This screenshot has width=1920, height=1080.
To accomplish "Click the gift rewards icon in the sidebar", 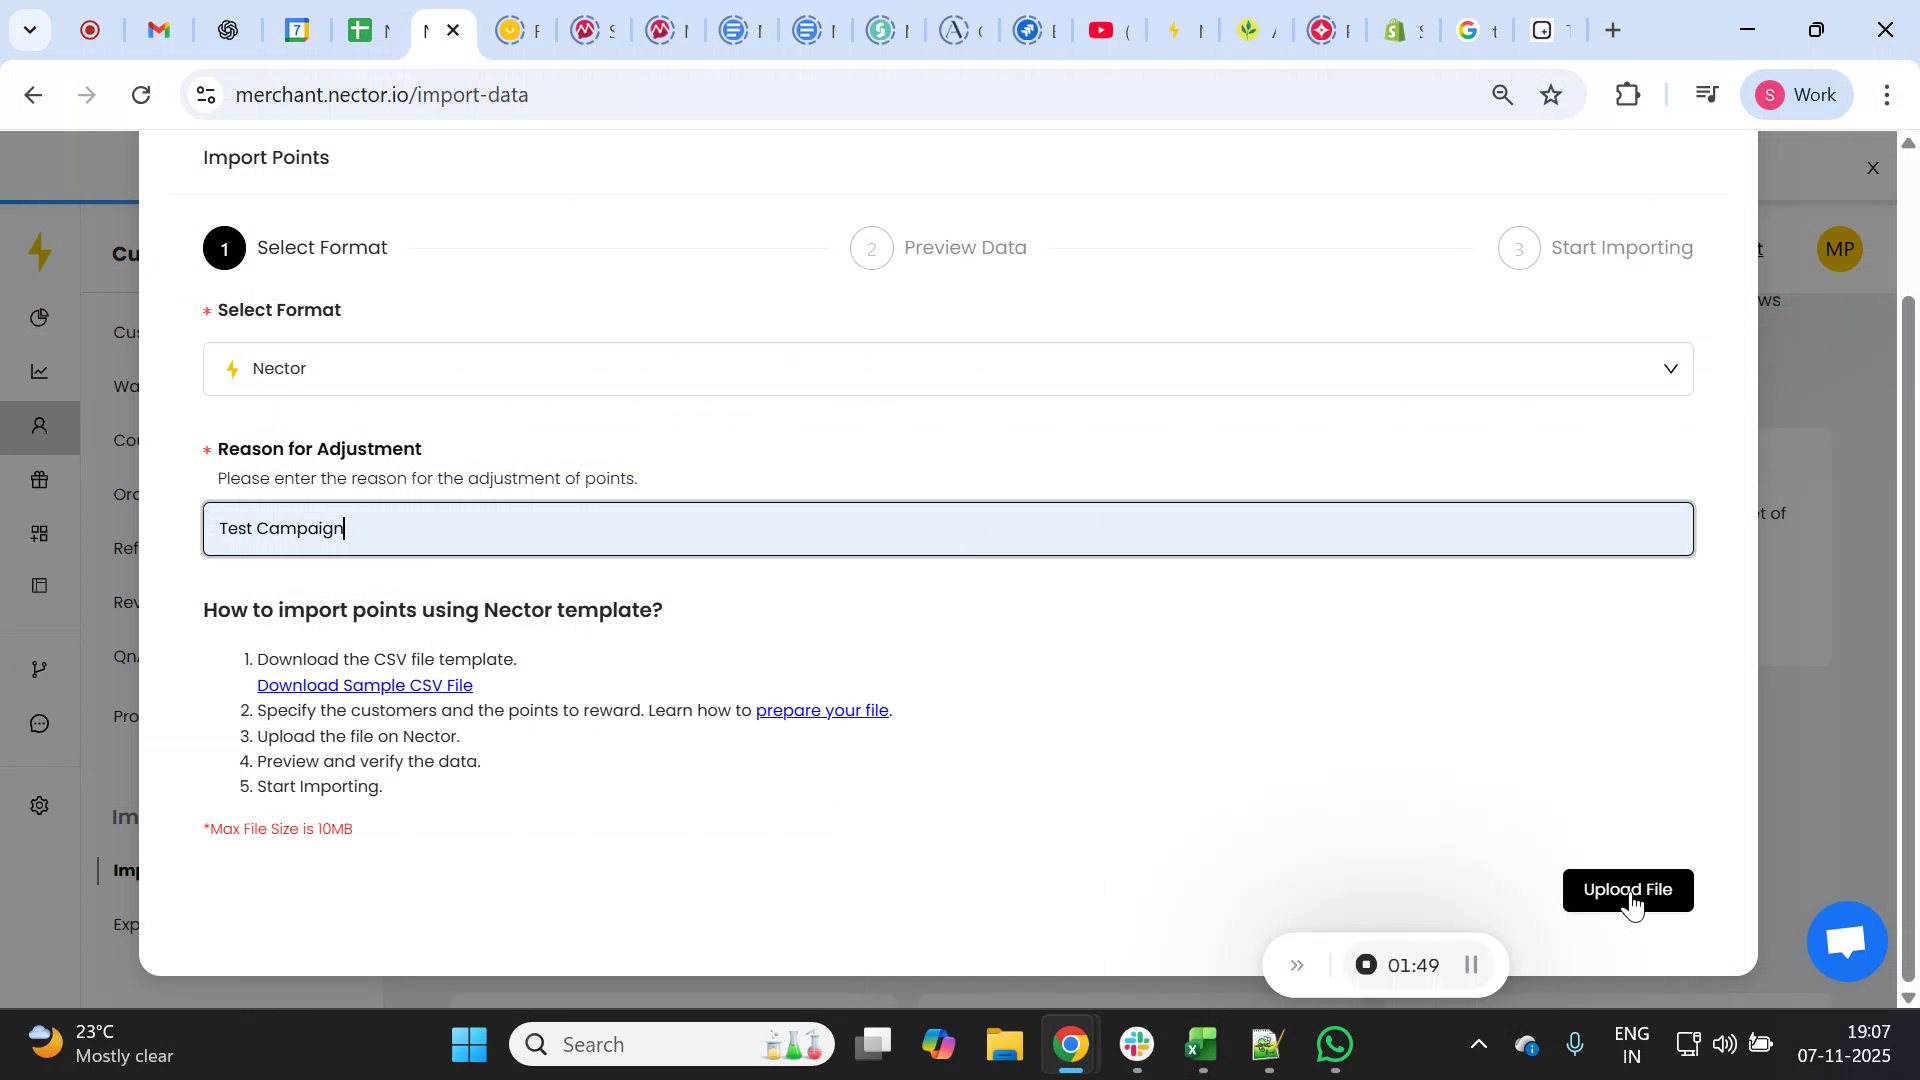I will (x=40, y=481).
